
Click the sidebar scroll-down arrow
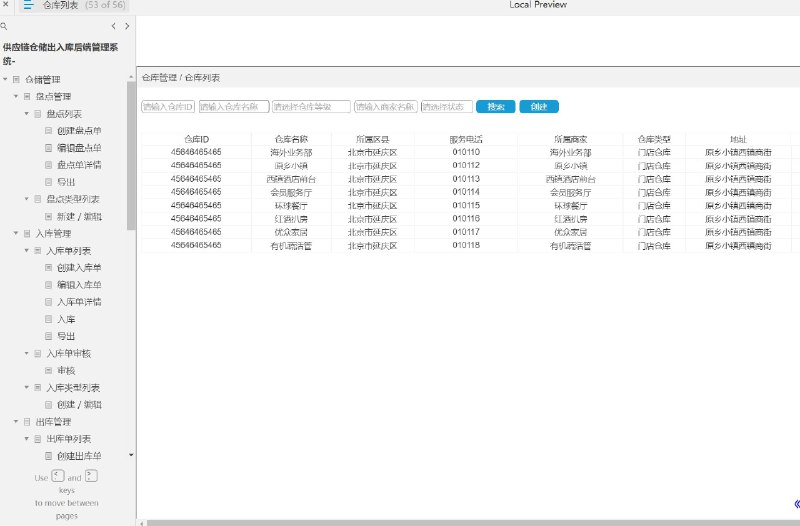pyautogui.click(x=131, y=455)
